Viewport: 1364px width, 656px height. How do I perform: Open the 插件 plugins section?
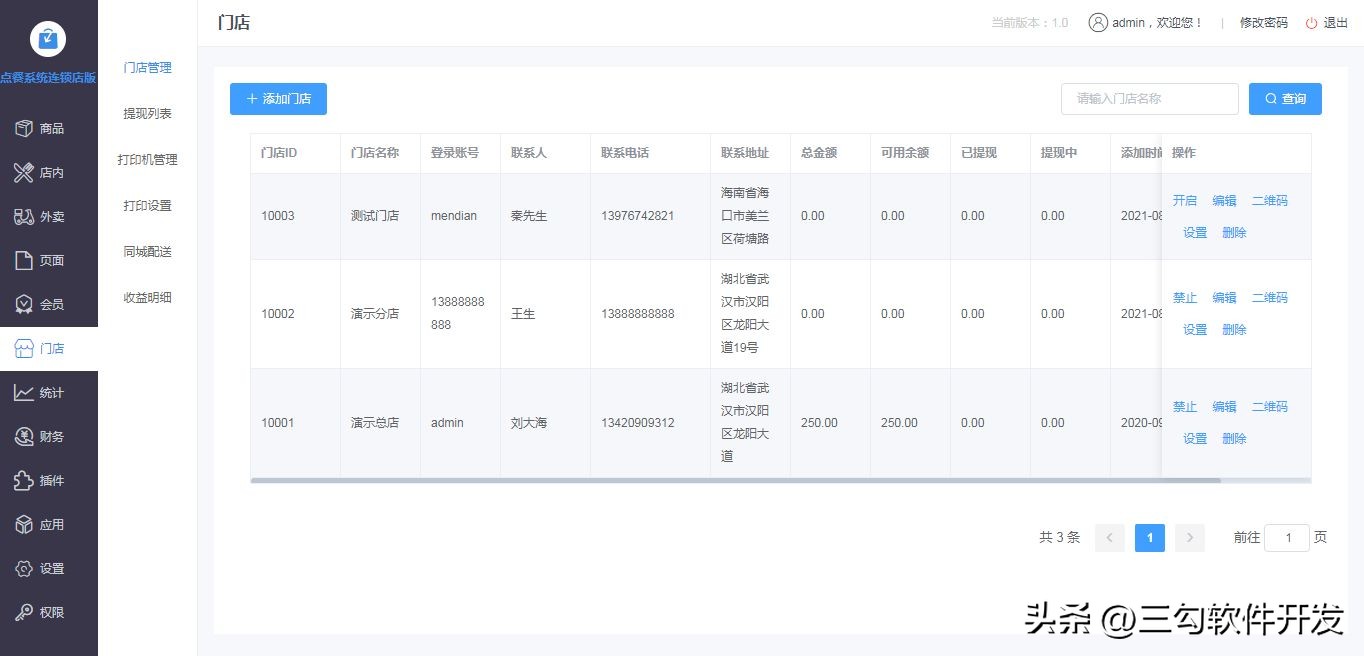pos(49,480)
